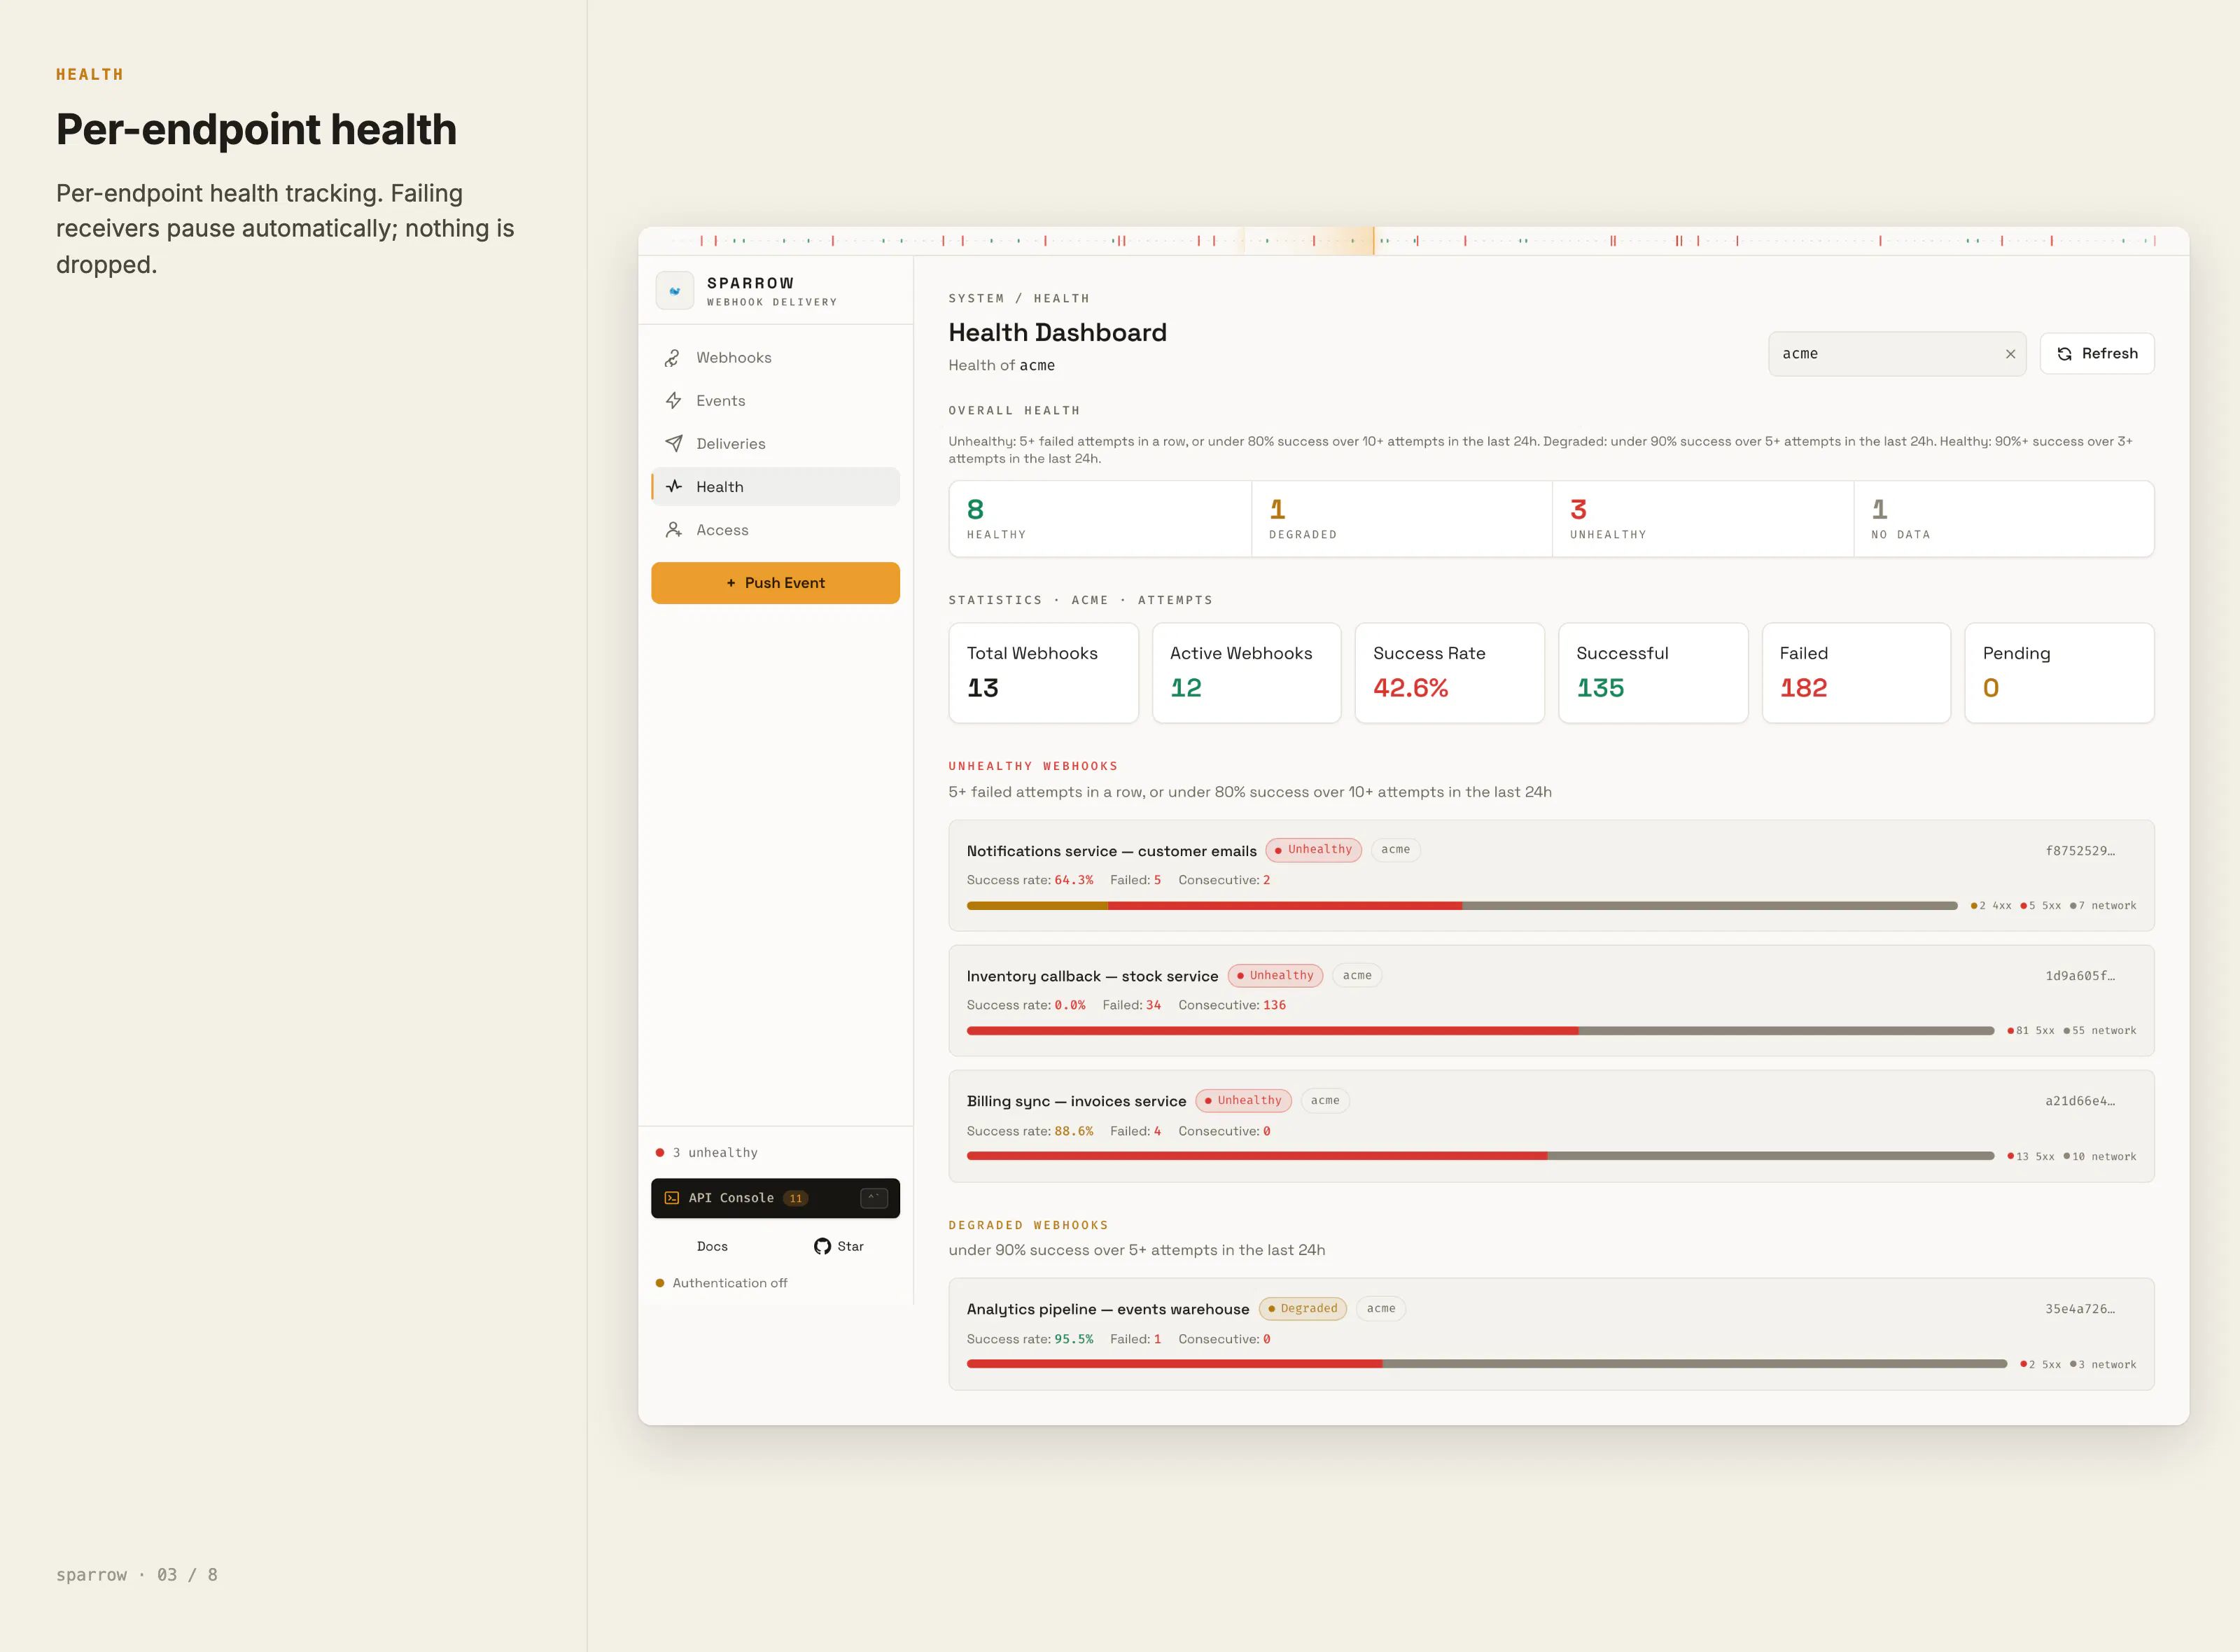Image resolution: width=2240 pixels, height=1652 pixels.
Task: Click the GitHub Star link
Action: click(839, 1246)
